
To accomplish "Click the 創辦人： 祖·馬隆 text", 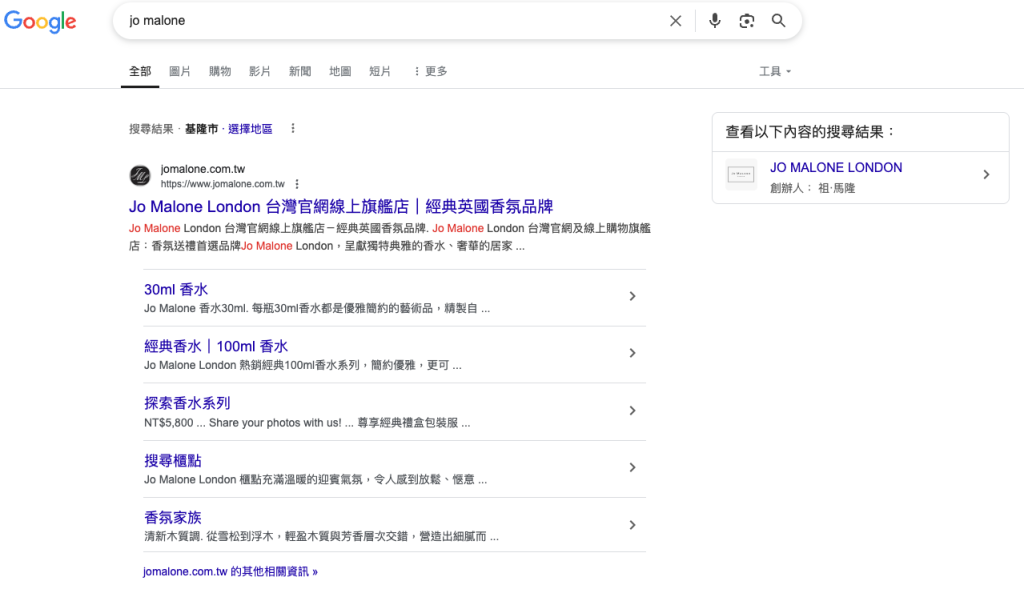I will tap(812, 188).
